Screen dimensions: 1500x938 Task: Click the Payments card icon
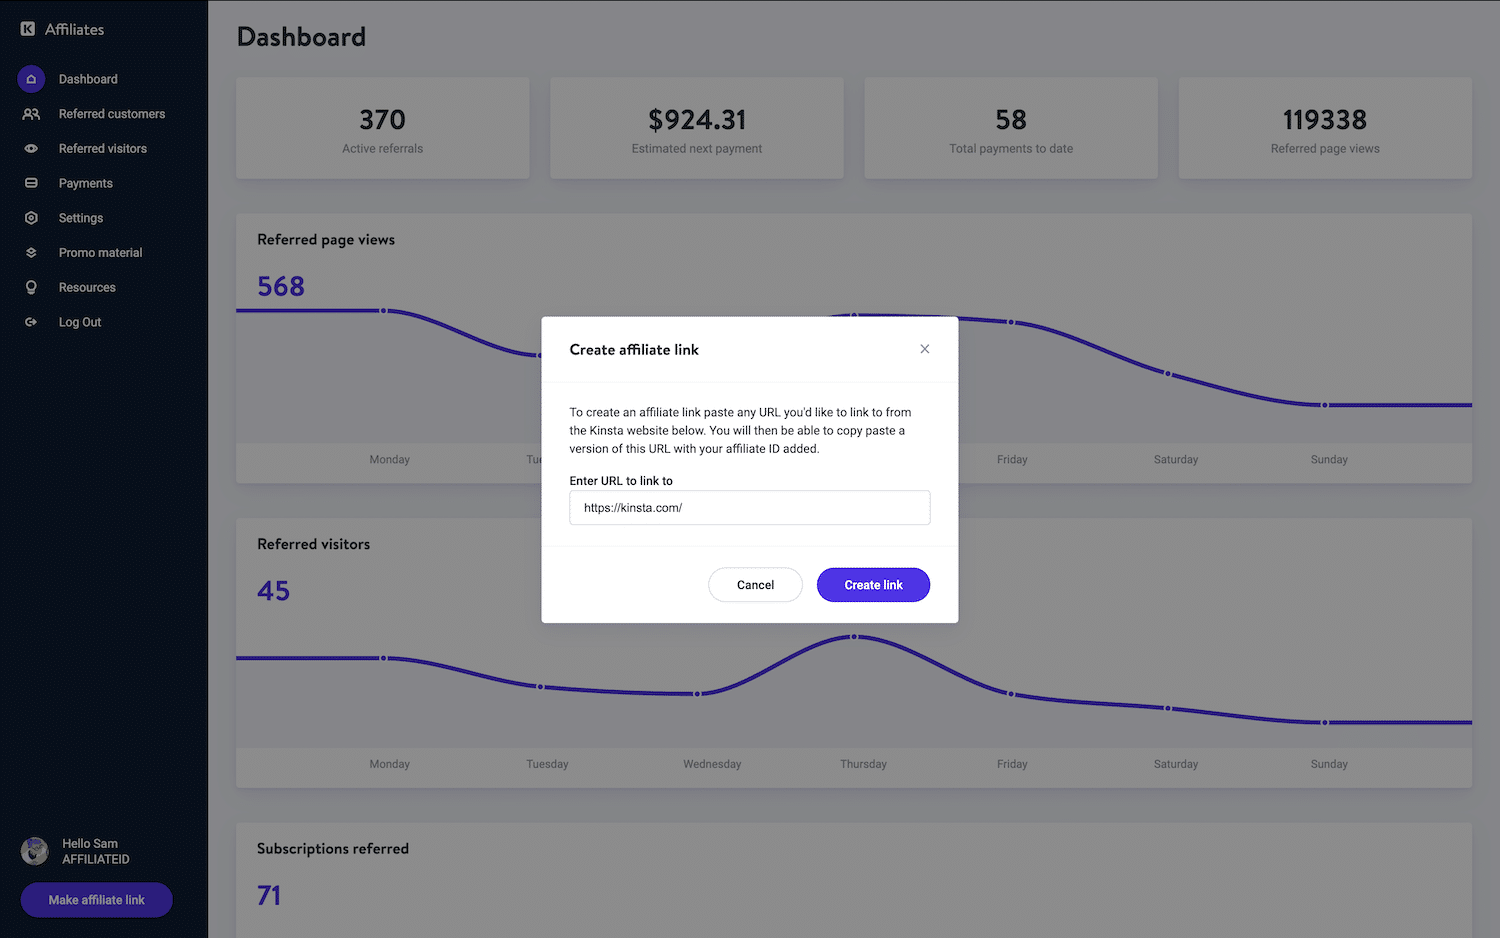coord(31,183)
